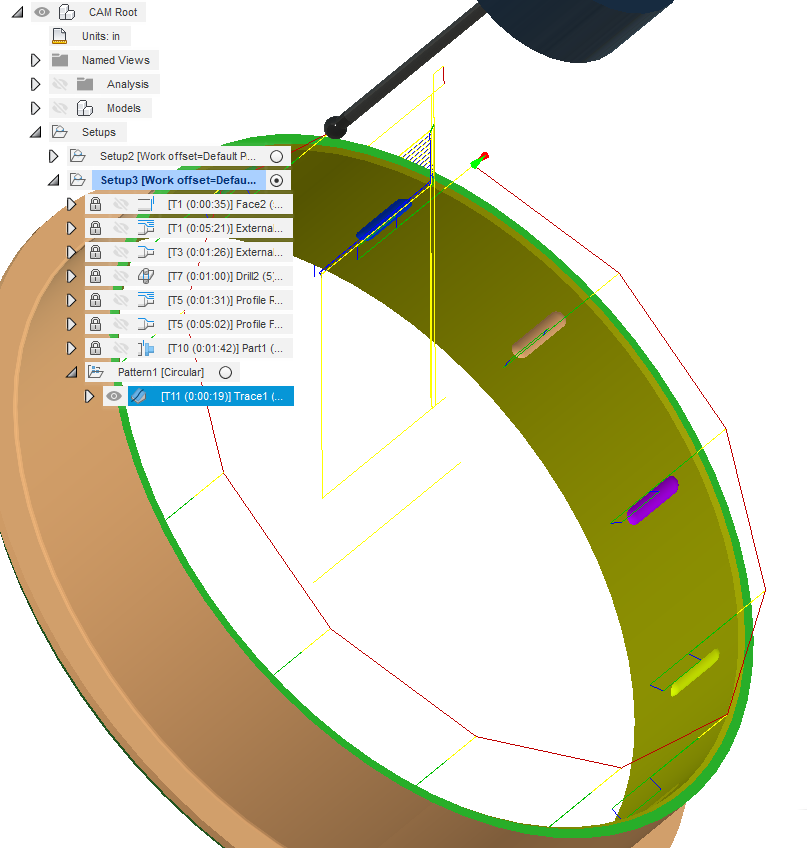Click the lock icon on the Face2 operation
The image size is (807, 848).
pos(94,204)
